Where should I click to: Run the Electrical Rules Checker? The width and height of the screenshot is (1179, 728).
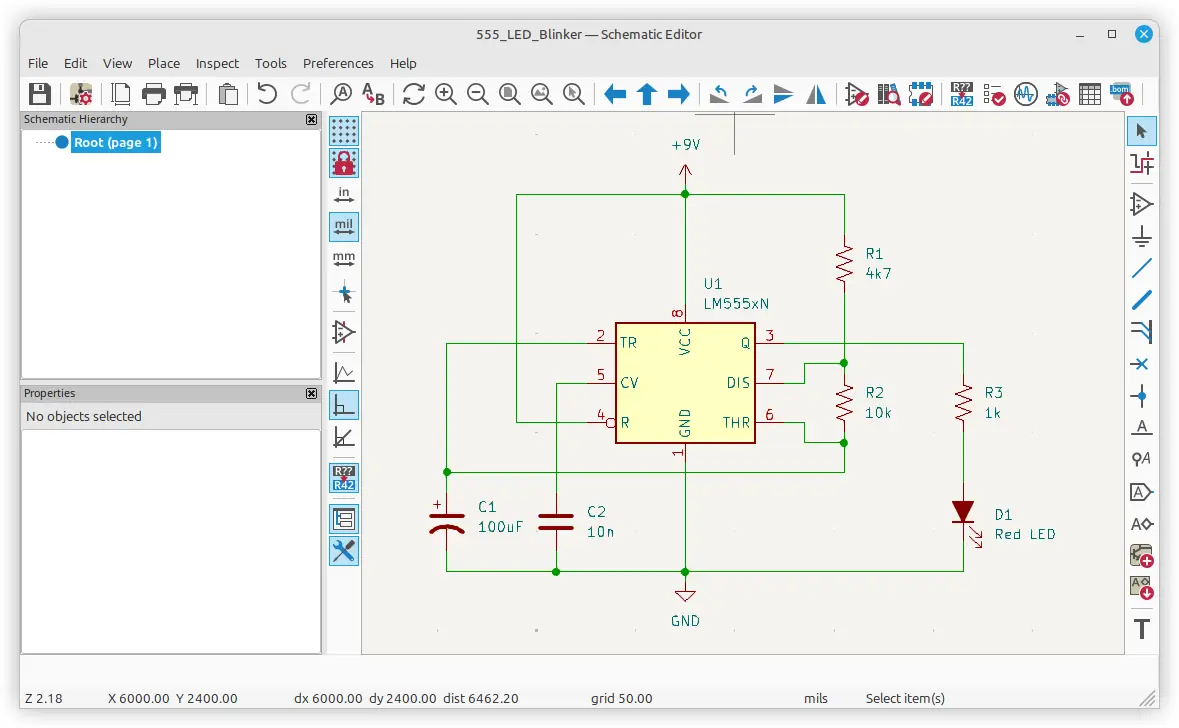coord(994,94)
